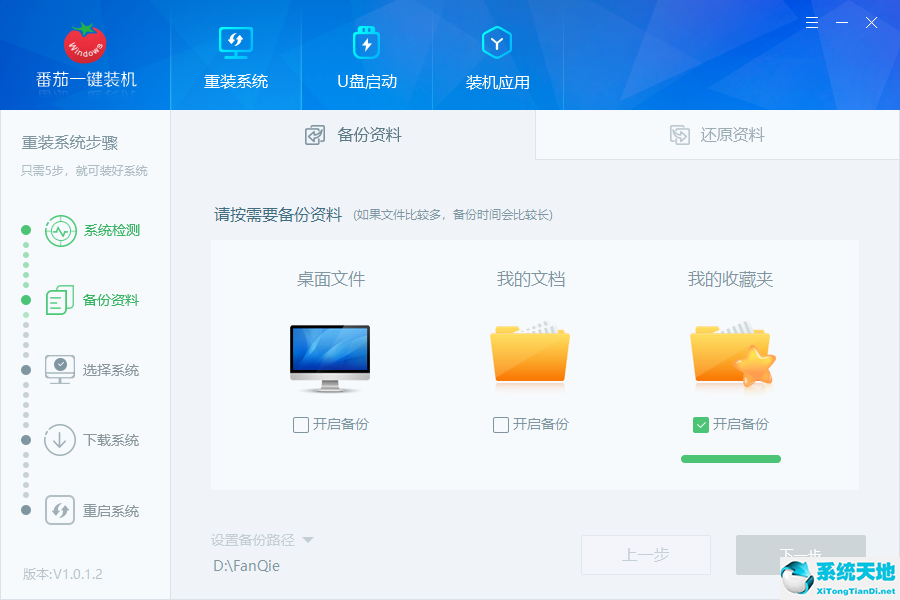Click the 备份资料 step icon

click(x=60, y=300)
